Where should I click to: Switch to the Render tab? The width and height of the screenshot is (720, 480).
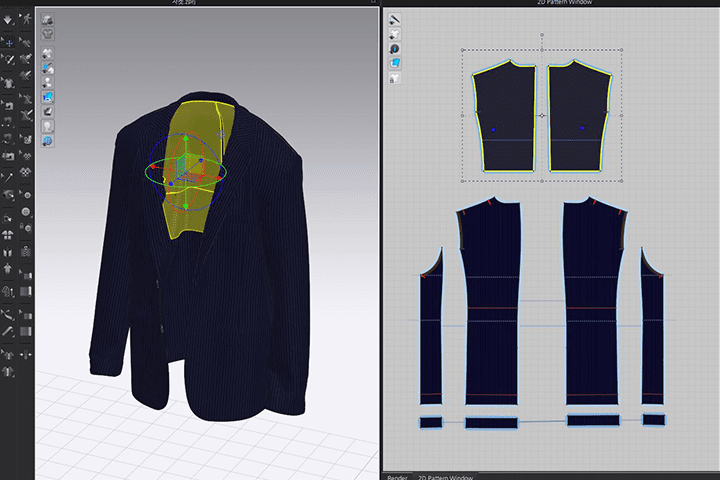click(x=398, y=477)
